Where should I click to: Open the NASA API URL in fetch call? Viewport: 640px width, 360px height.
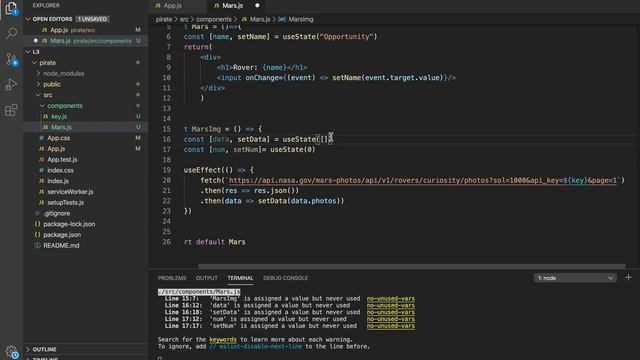click(x=423, y=180)
